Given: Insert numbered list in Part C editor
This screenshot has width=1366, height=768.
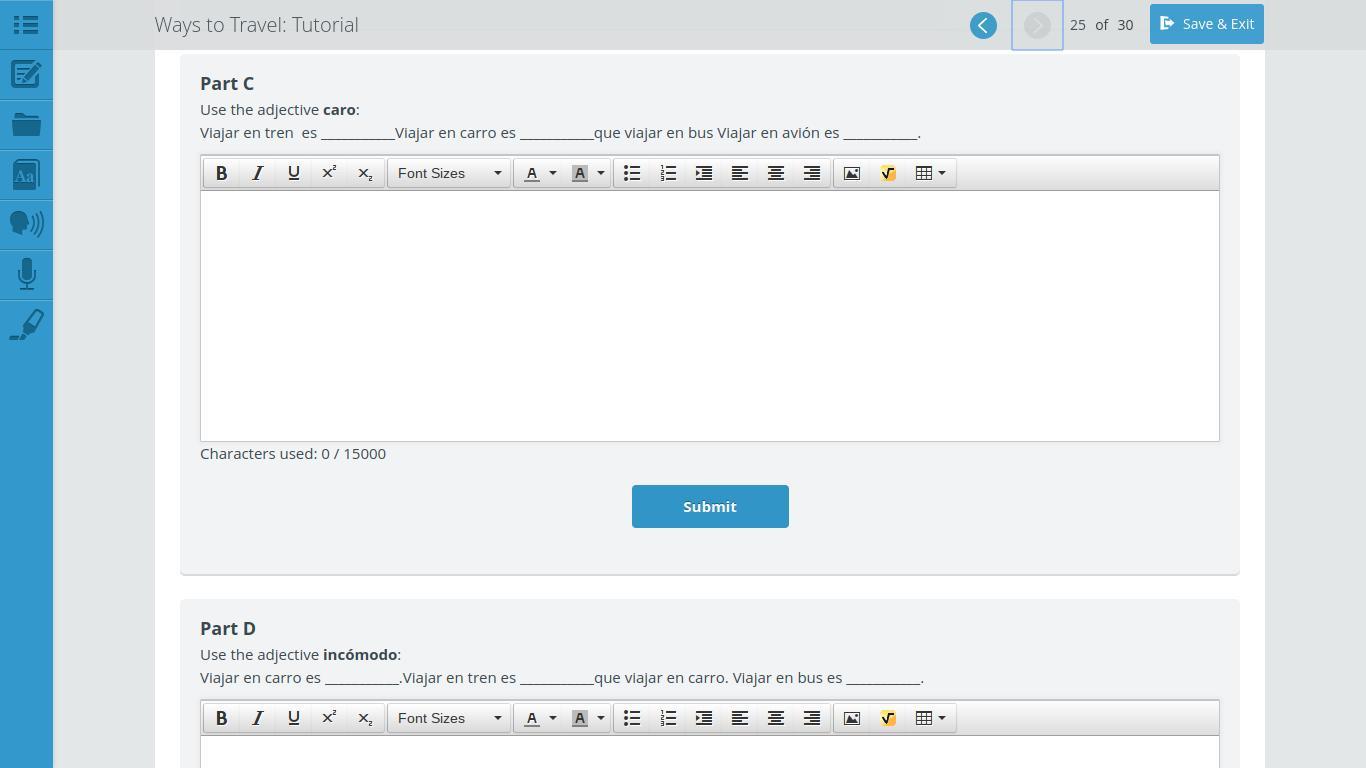Looking at the screenshot, I should tap(668, 173).
